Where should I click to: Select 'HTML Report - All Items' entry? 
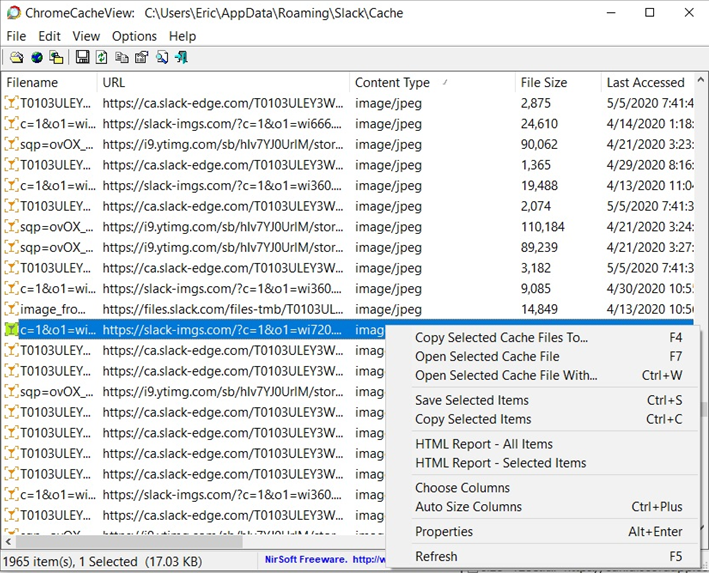coord(484,444)
